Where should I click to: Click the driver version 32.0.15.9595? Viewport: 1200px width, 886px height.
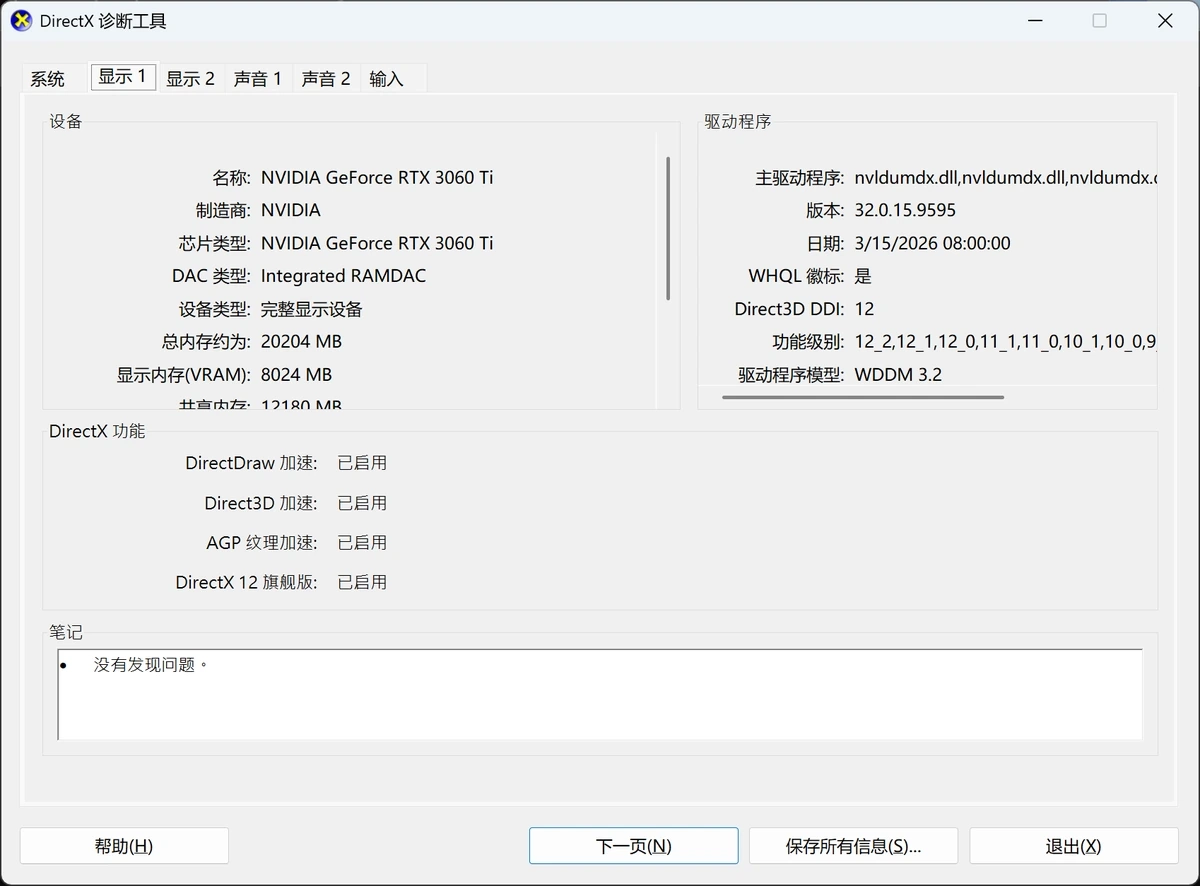coord(905,210)
